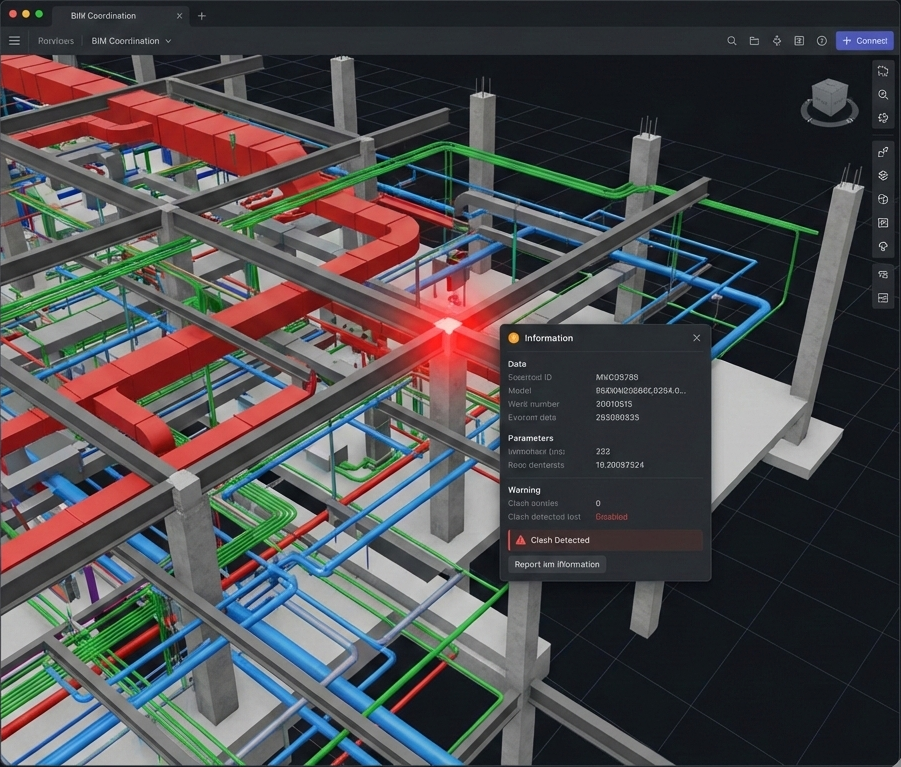Open the hamburger menu
The height and width of the screenshot is (767, 901).
[14, 41]
